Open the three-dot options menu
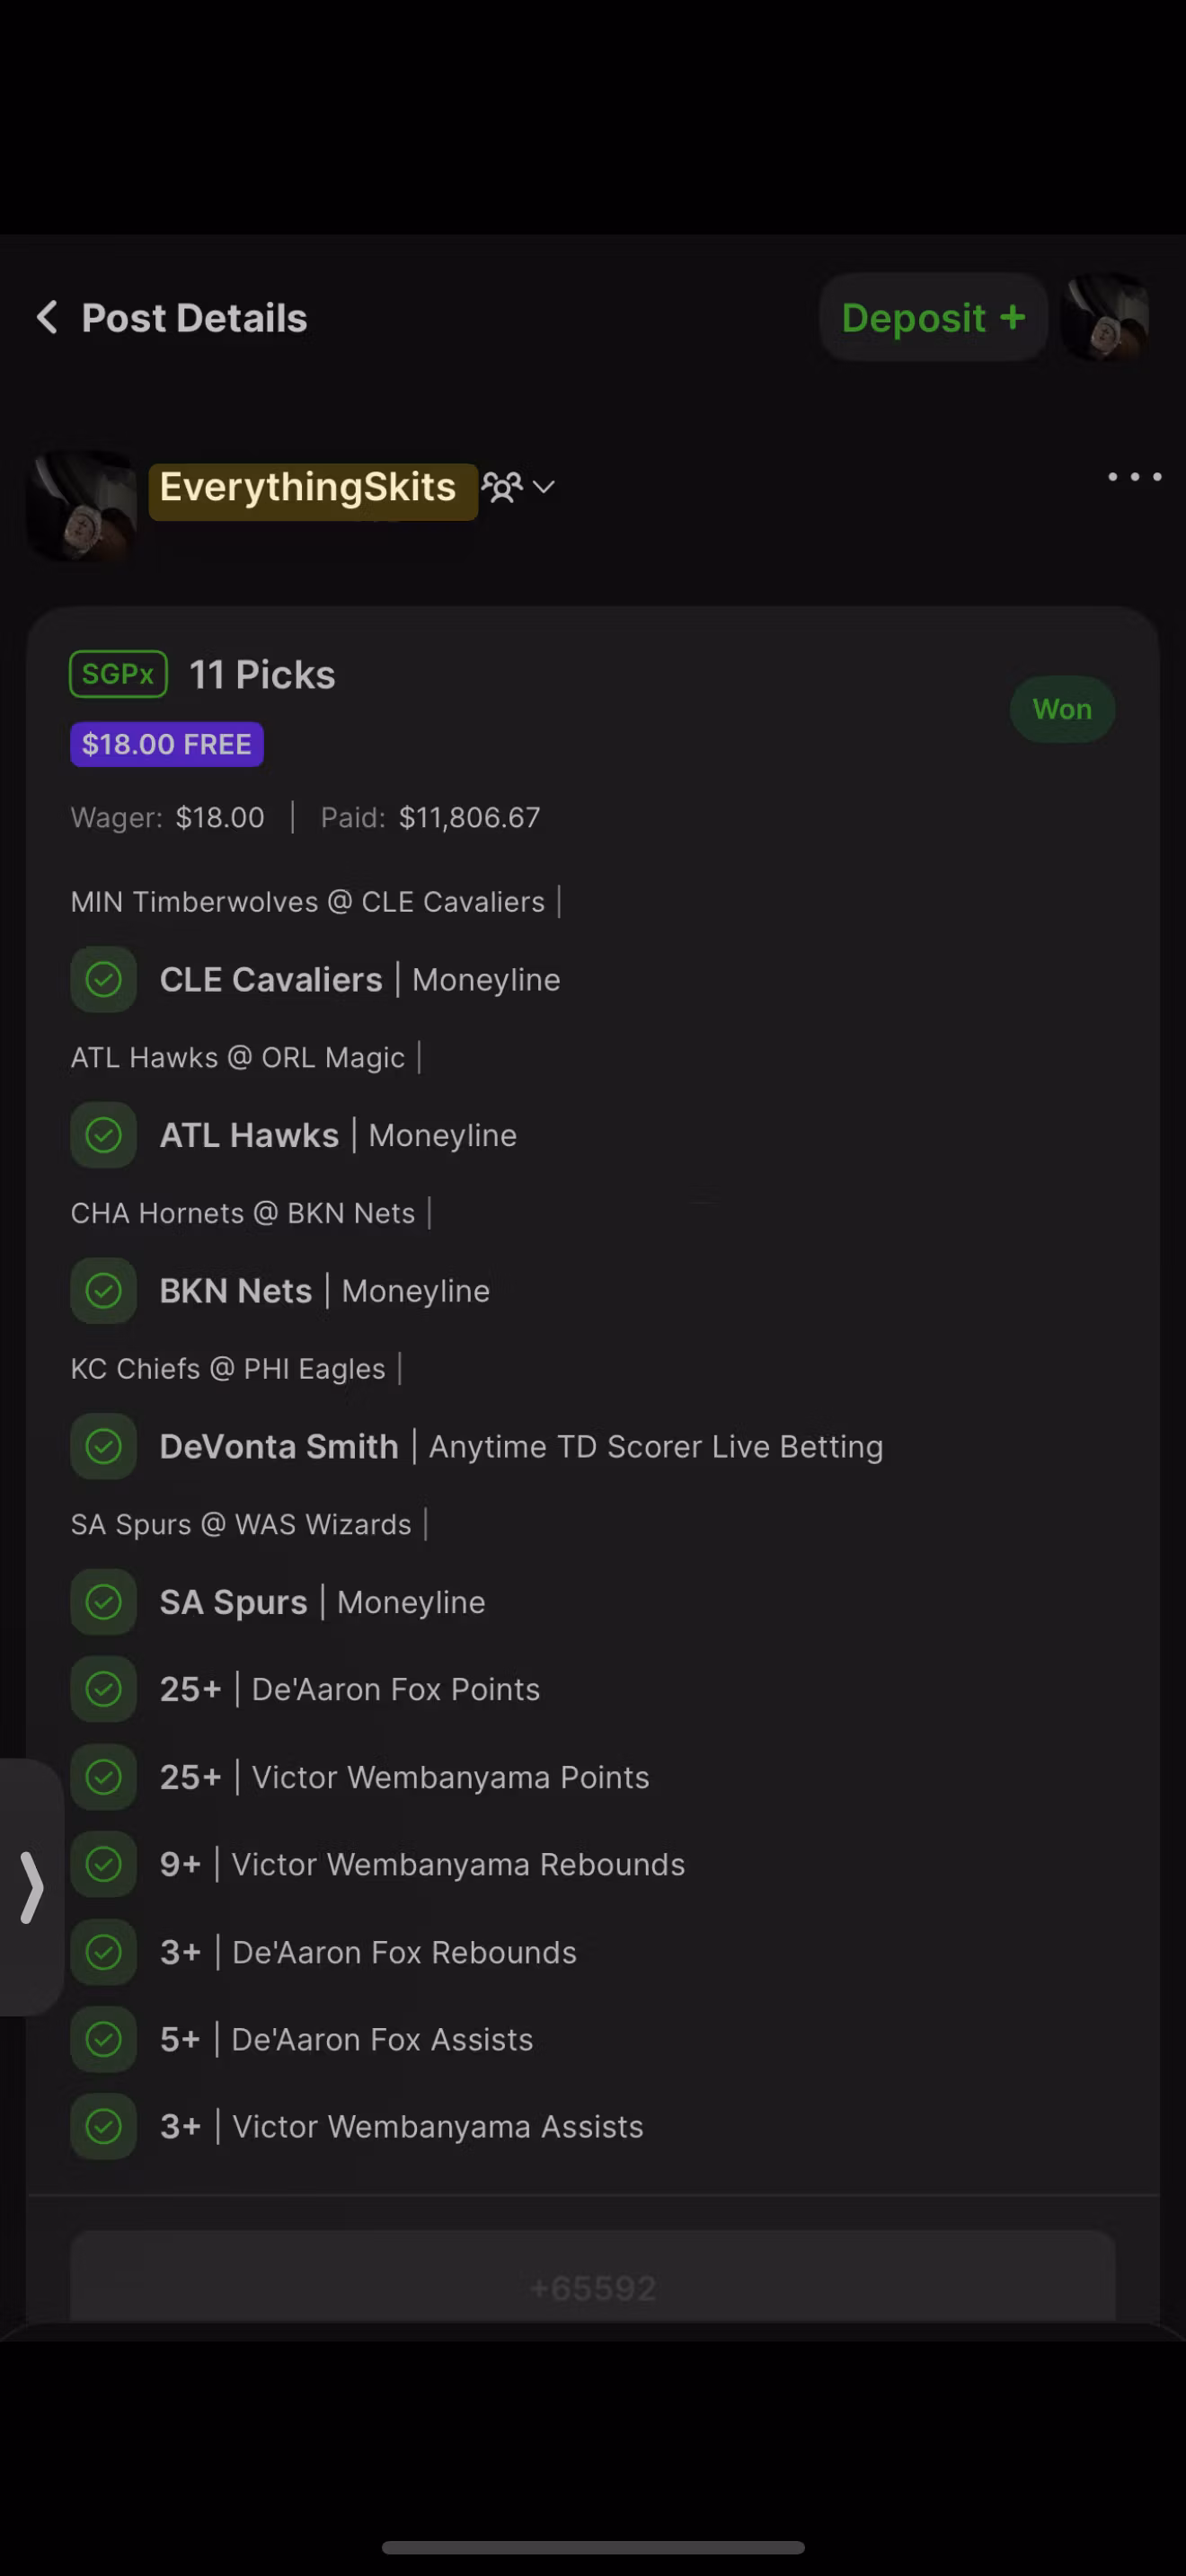 1133,478
